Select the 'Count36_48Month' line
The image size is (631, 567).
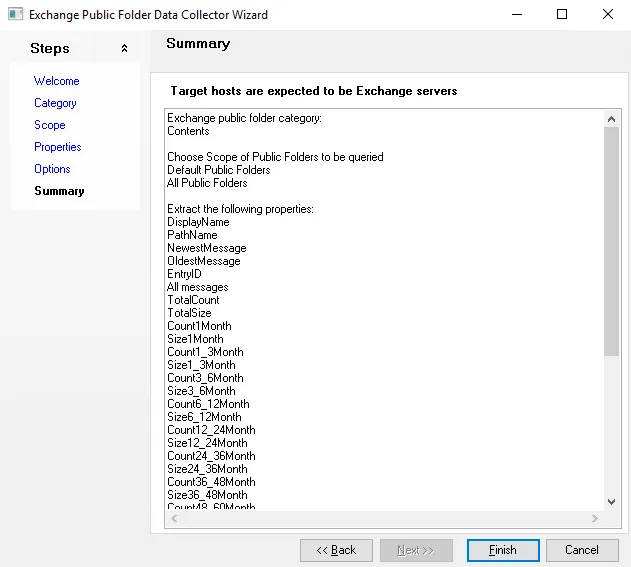click(211, 482)
